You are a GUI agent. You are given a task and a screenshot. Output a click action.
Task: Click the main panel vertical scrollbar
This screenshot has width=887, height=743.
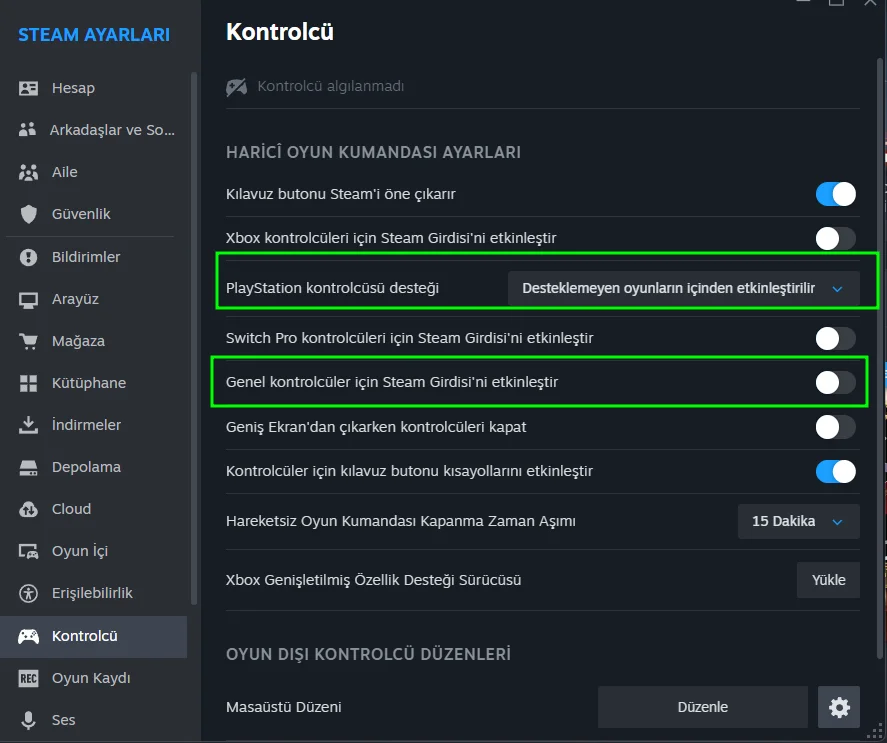coord(880,358)
